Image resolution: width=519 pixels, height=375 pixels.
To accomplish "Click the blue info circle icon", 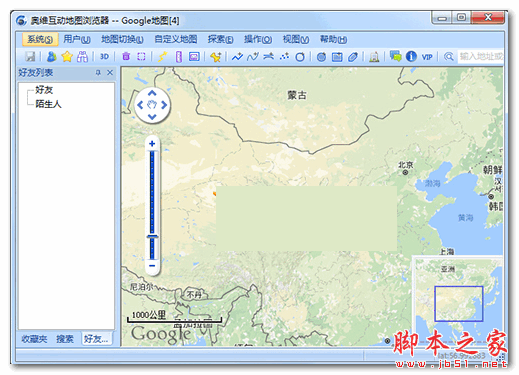I will coord(411,56).
